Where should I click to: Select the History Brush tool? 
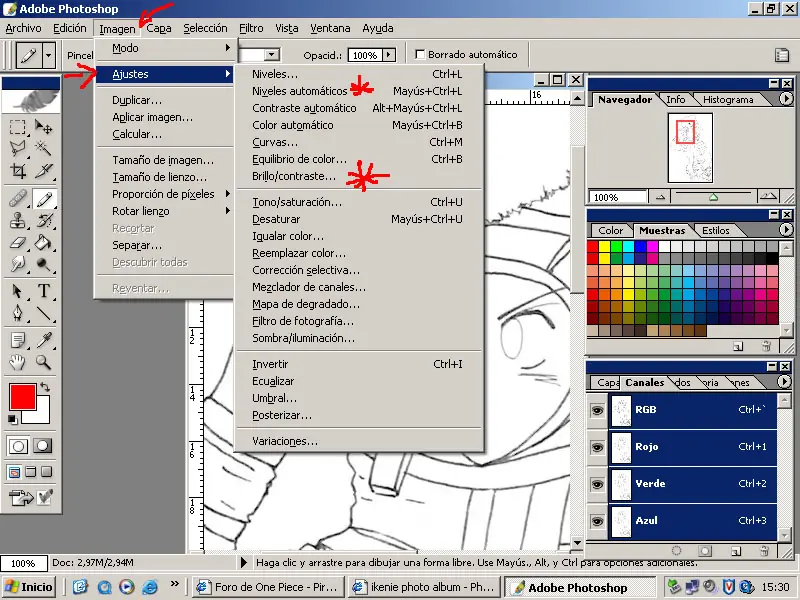(44, 220)
